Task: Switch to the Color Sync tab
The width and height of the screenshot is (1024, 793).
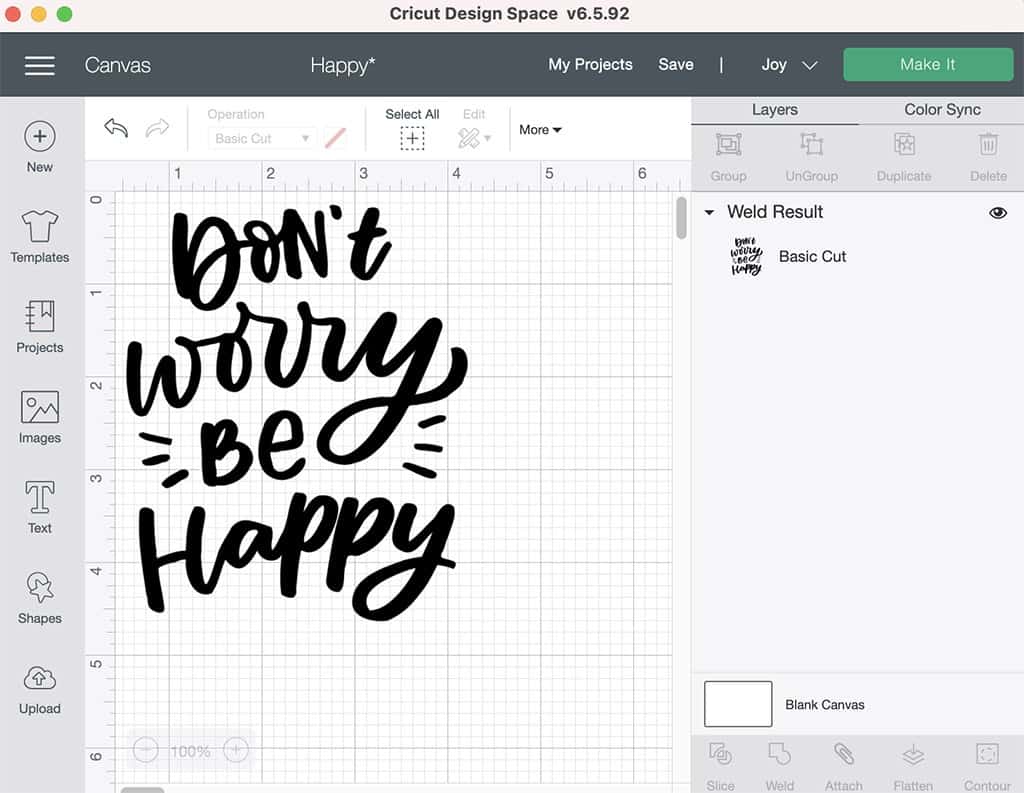Action: pos(942,110)
